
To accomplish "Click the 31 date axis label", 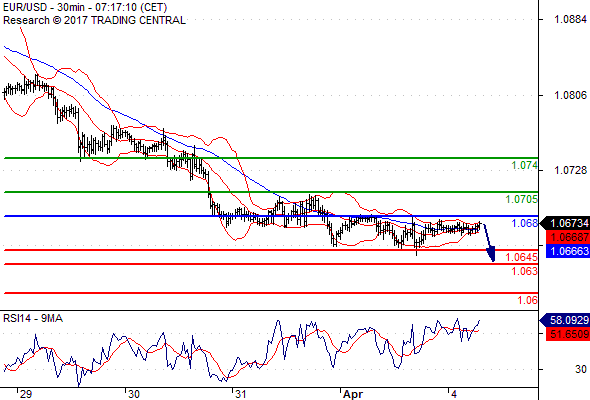I will [x=240, y=394].
